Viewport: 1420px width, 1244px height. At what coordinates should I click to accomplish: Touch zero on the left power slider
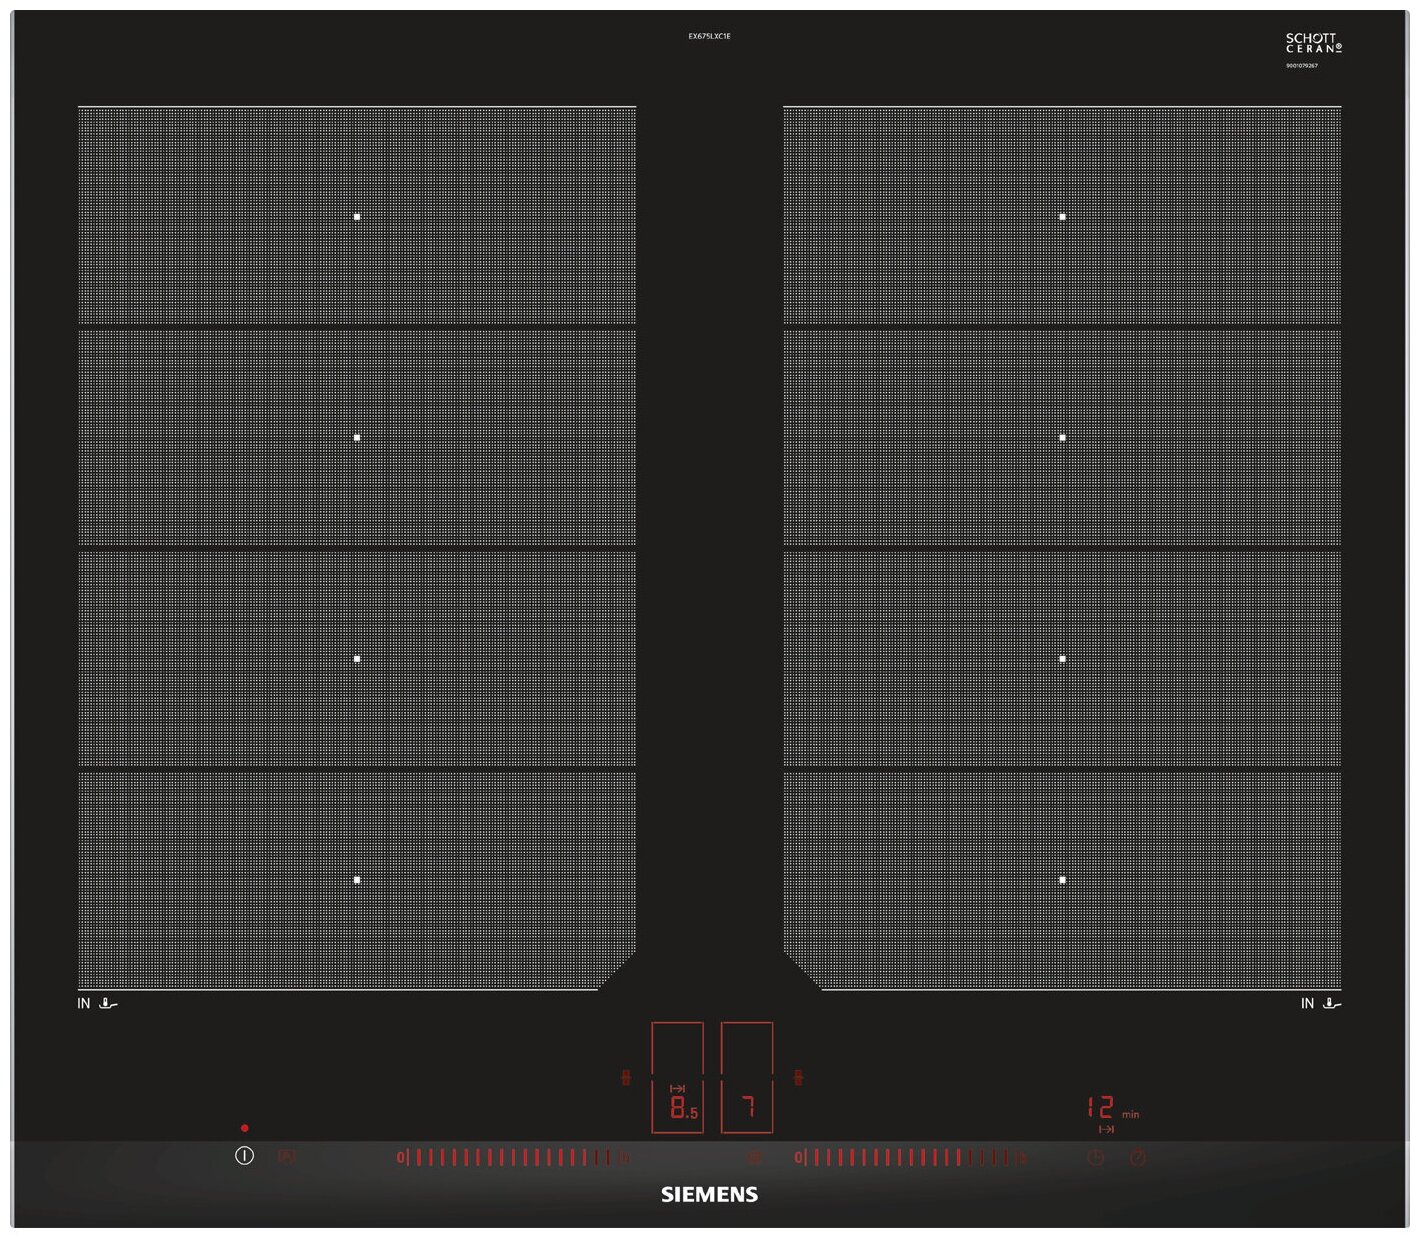(x=400, y=1157)
